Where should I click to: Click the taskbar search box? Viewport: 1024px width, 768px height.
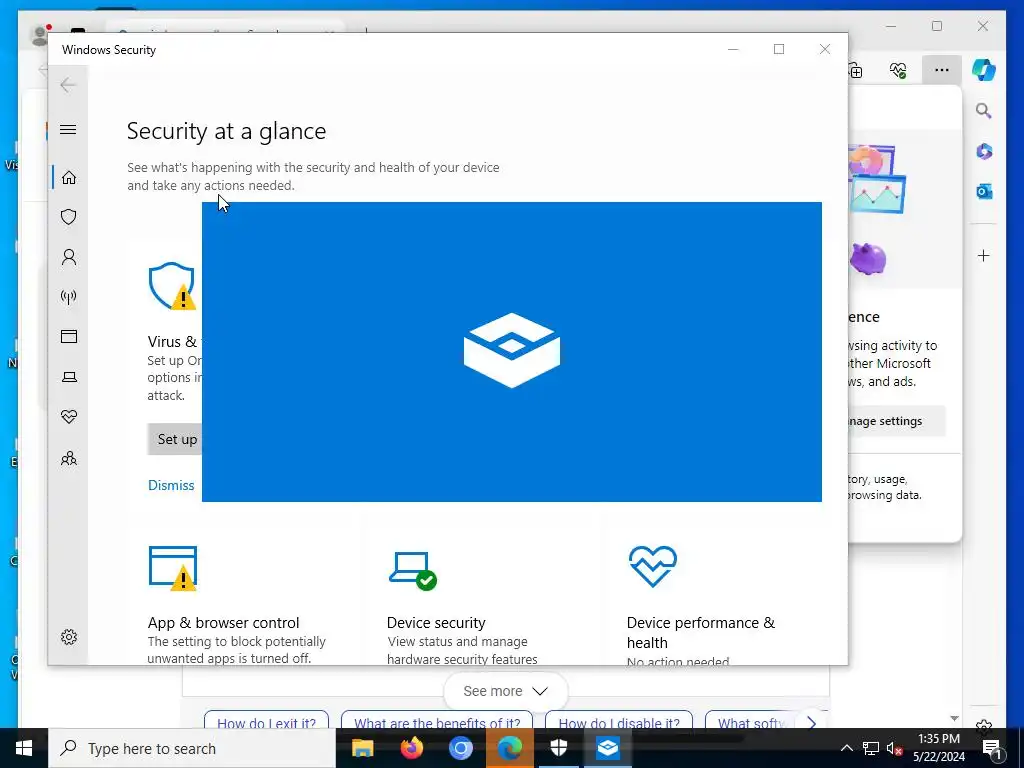(191, 748)
